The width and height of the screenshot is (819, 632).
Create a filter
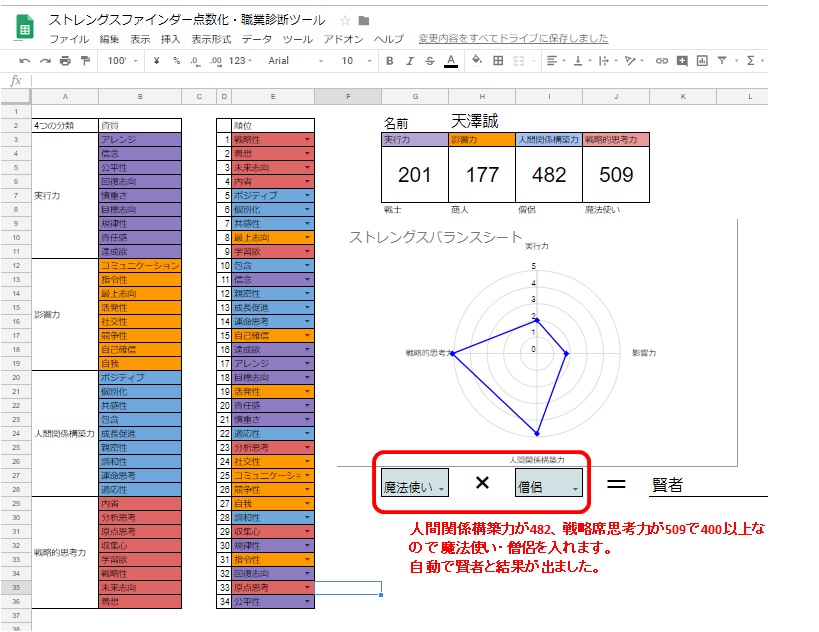point(722,61)
